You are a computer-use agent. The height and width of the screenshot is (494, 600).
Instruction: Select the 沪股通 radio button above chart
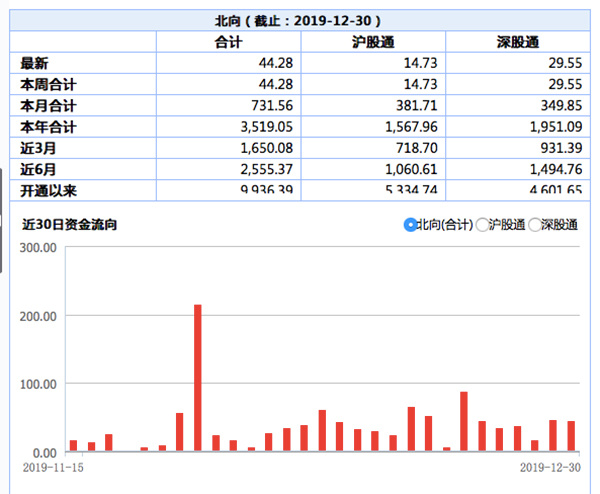coord(483,225)
